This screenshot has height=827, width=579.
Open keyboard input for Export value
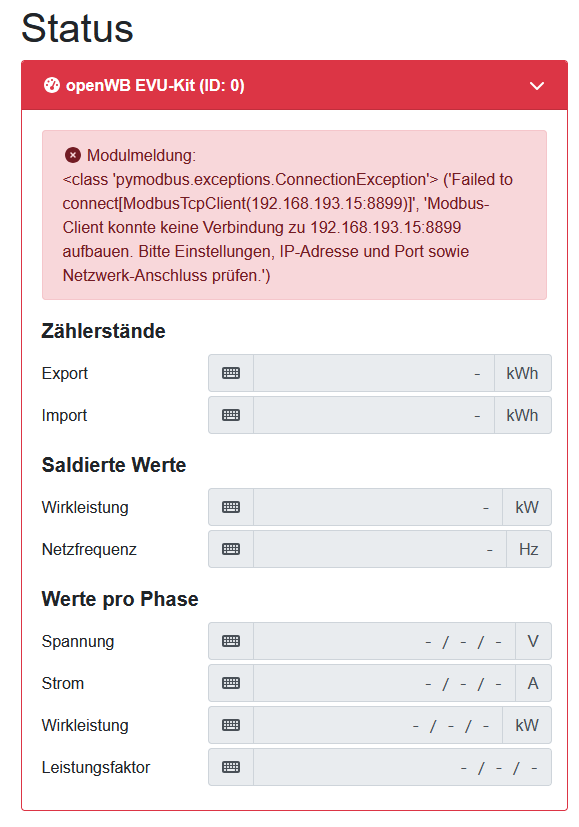(231, 373)
